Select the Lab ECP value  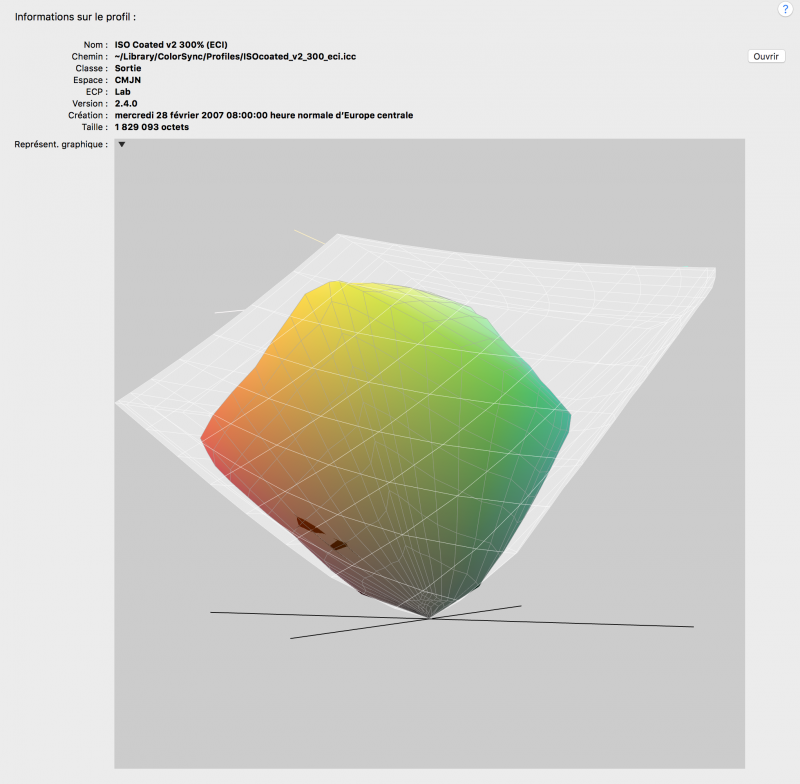click(123, 91)
